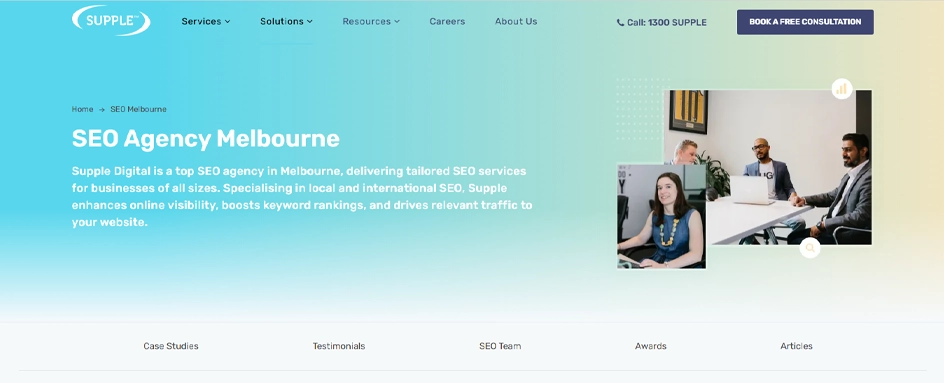The image size is (944, 383).
Task: Click the bar chart badge icon
Action: [x=842, y=89]
